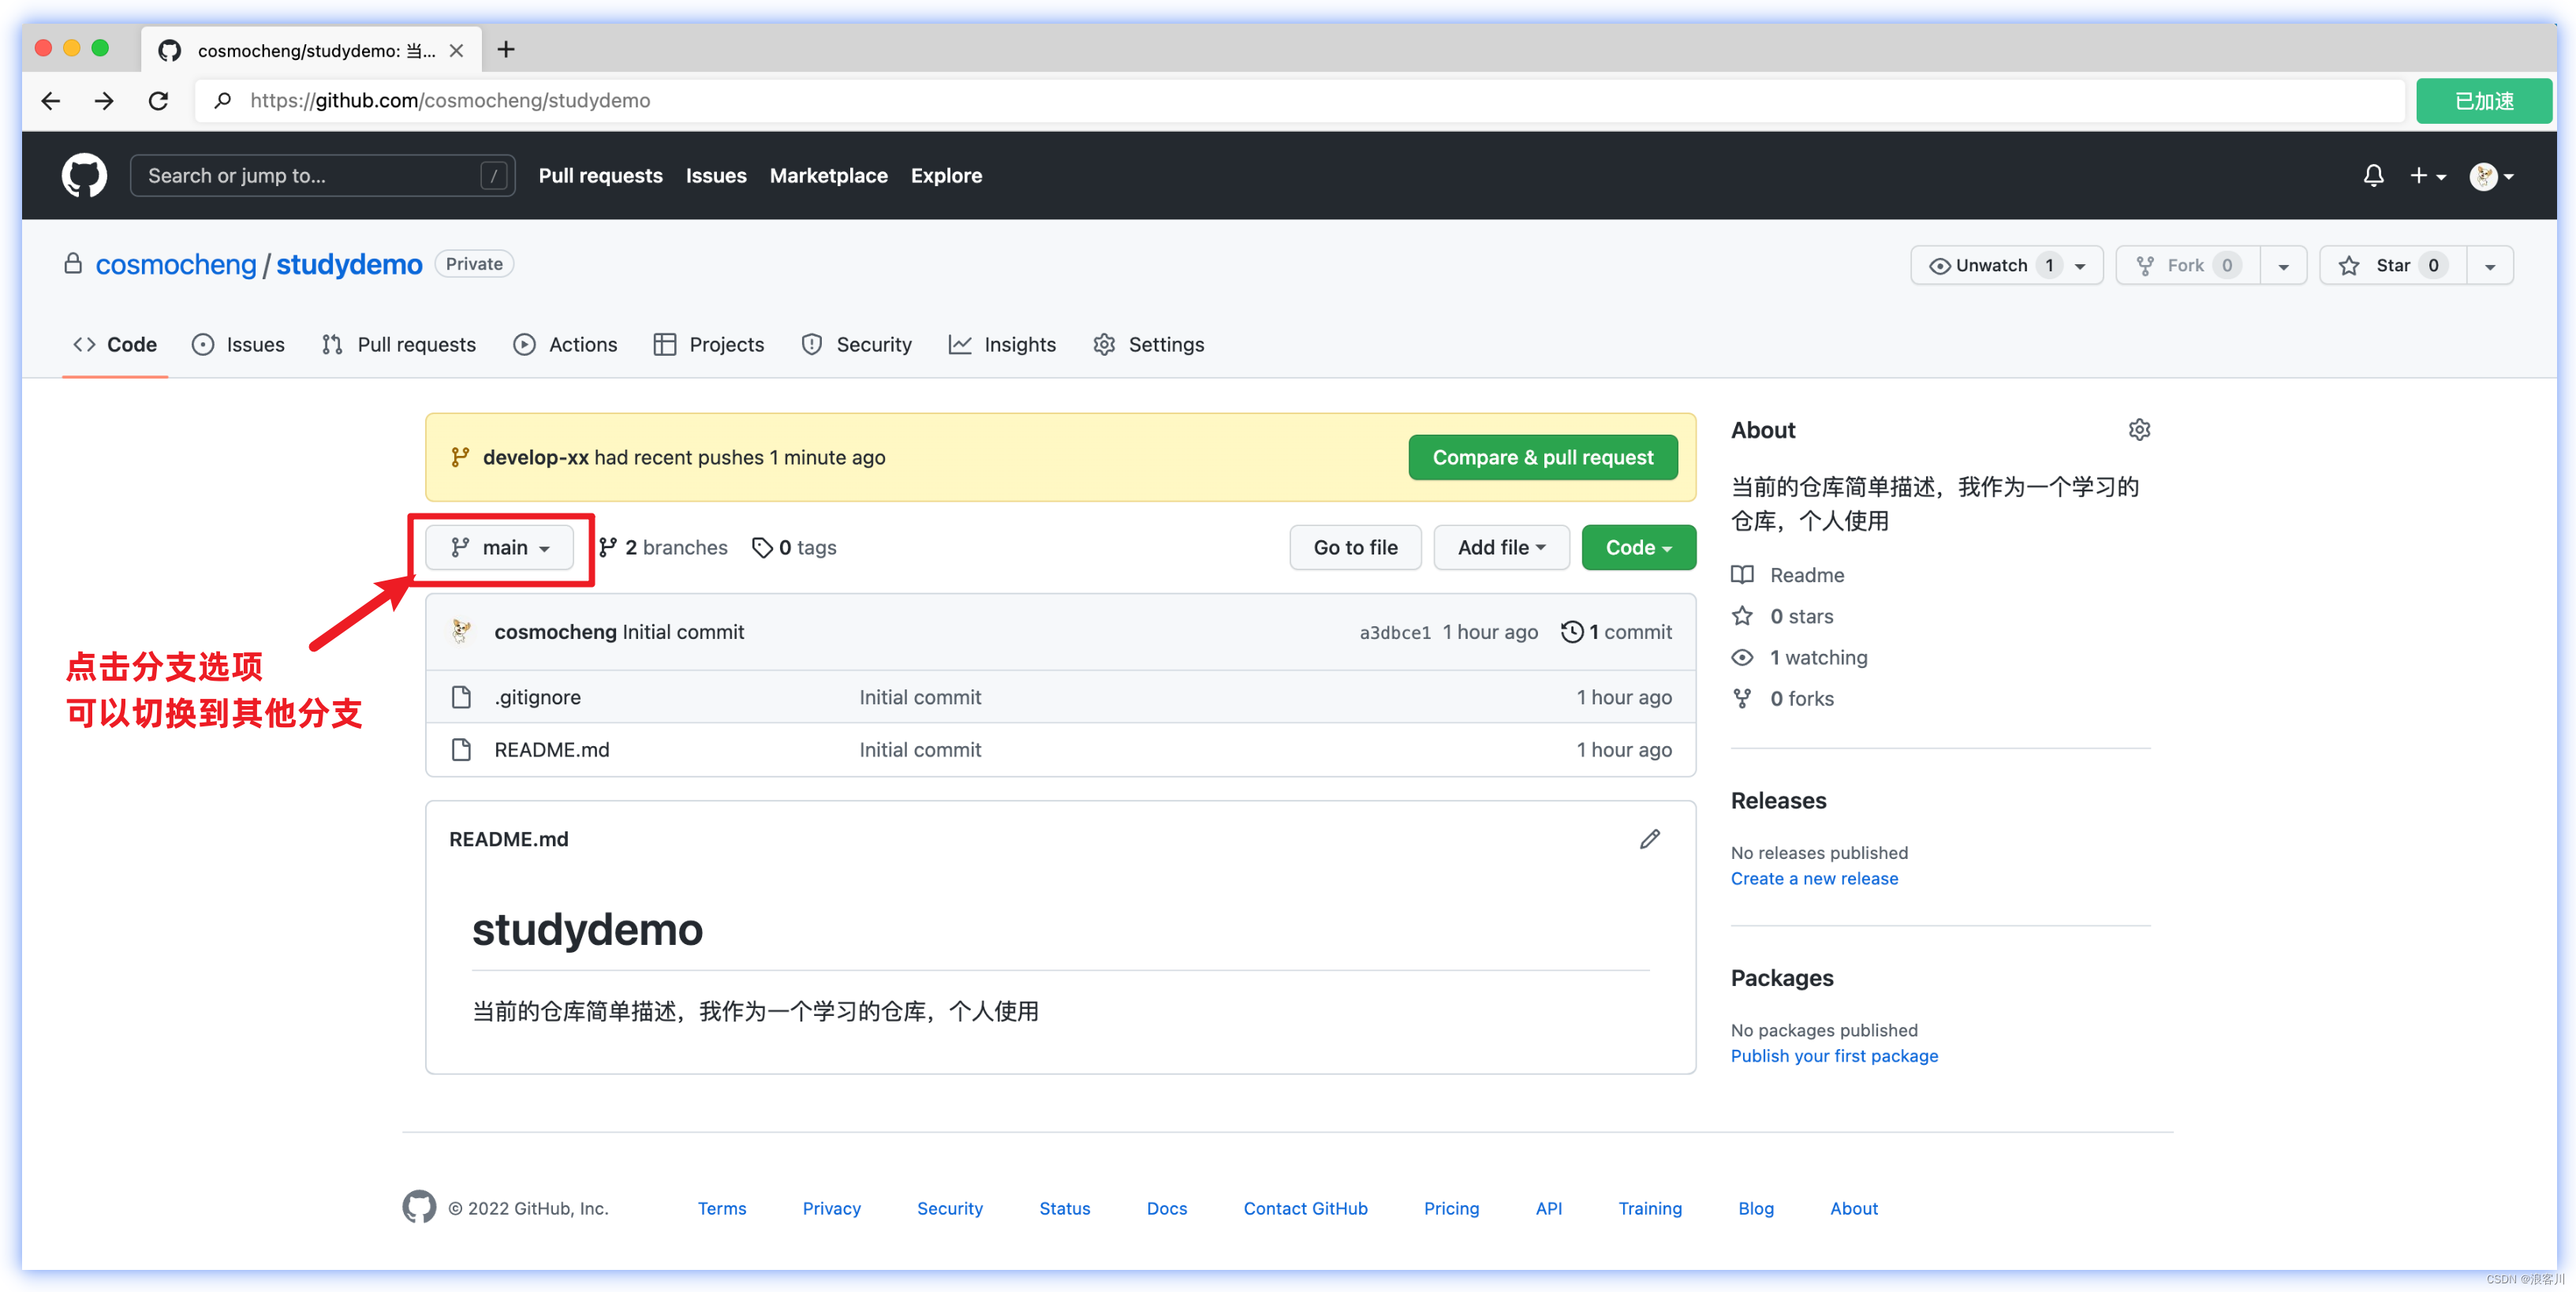This screenshot has width=2576, height=1292.
Task: Close the cosmocheng/studydemo browser tab
Action: (456, 50)
